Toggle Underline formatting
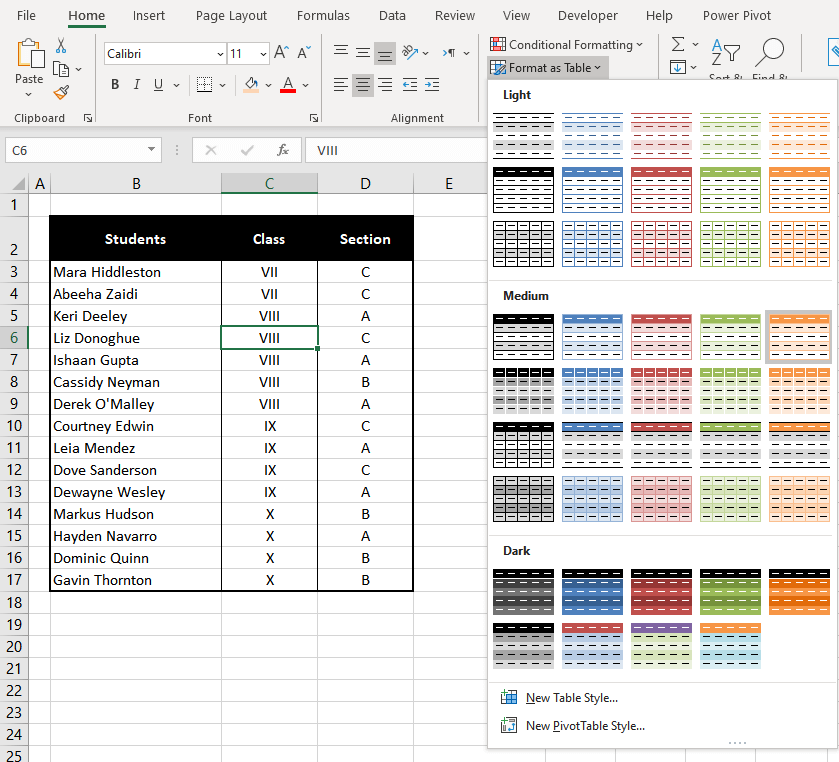 tap(157, 84)
